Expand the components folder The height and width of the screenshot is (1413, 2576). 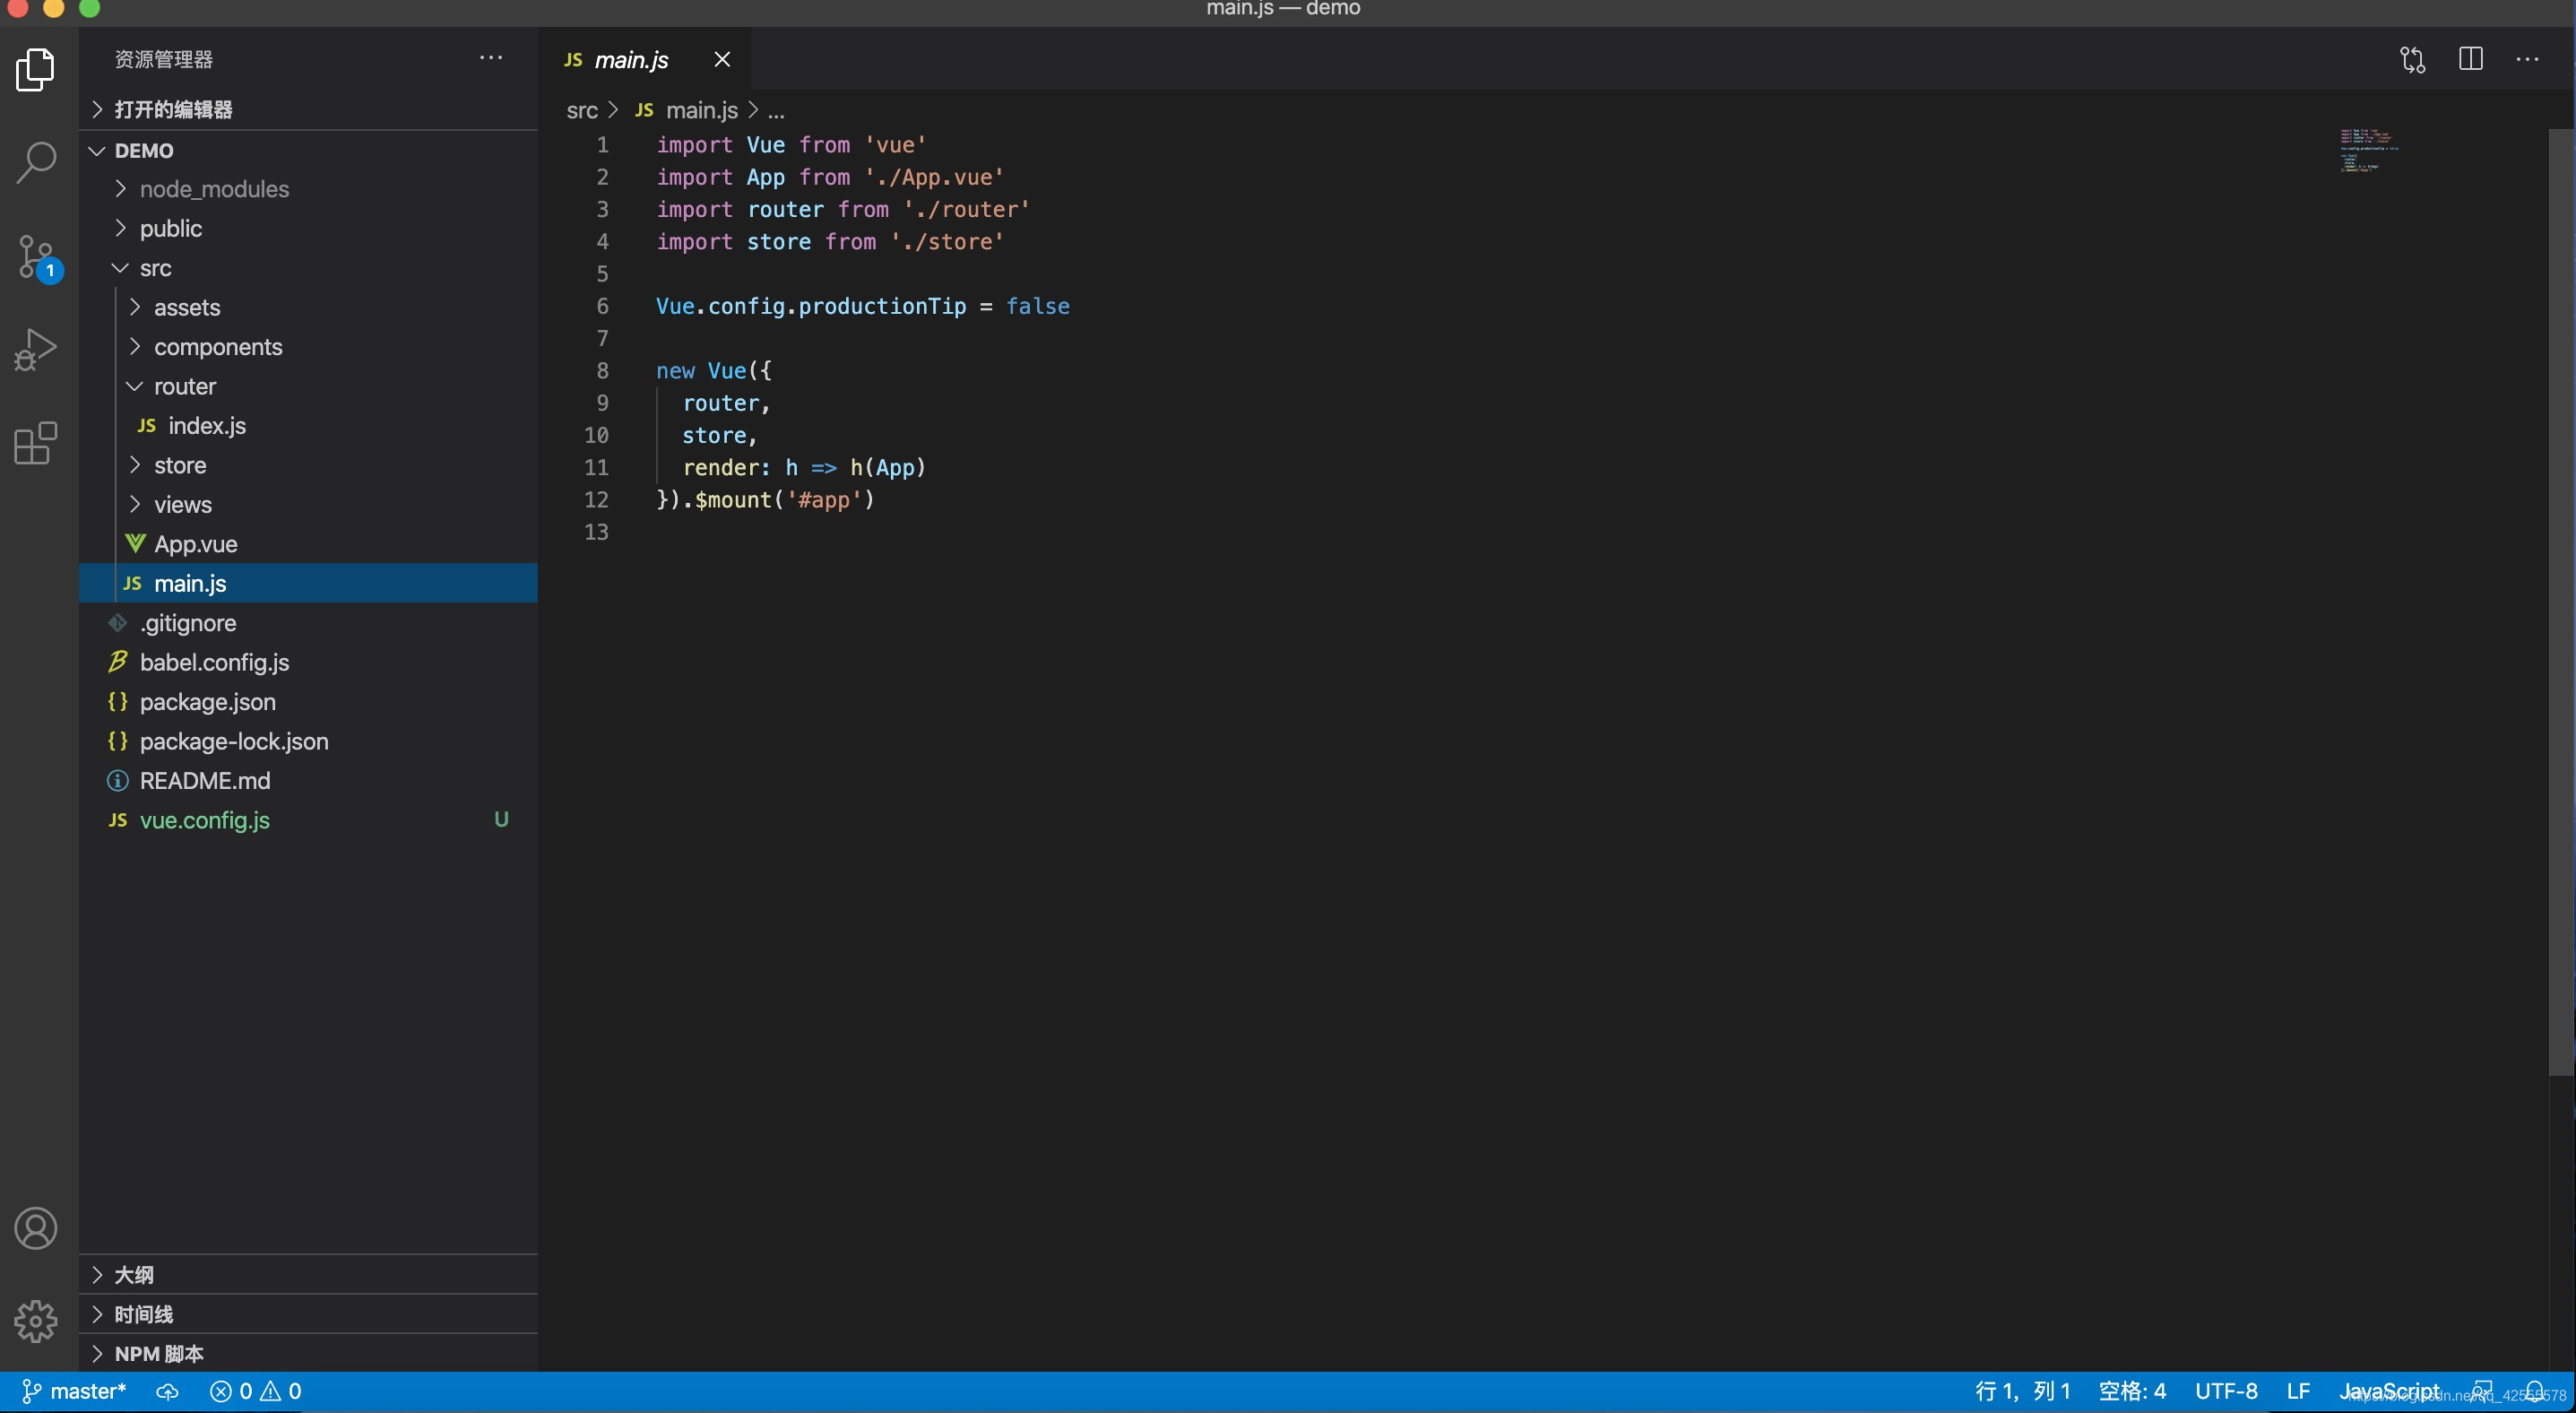coord(308,346)
